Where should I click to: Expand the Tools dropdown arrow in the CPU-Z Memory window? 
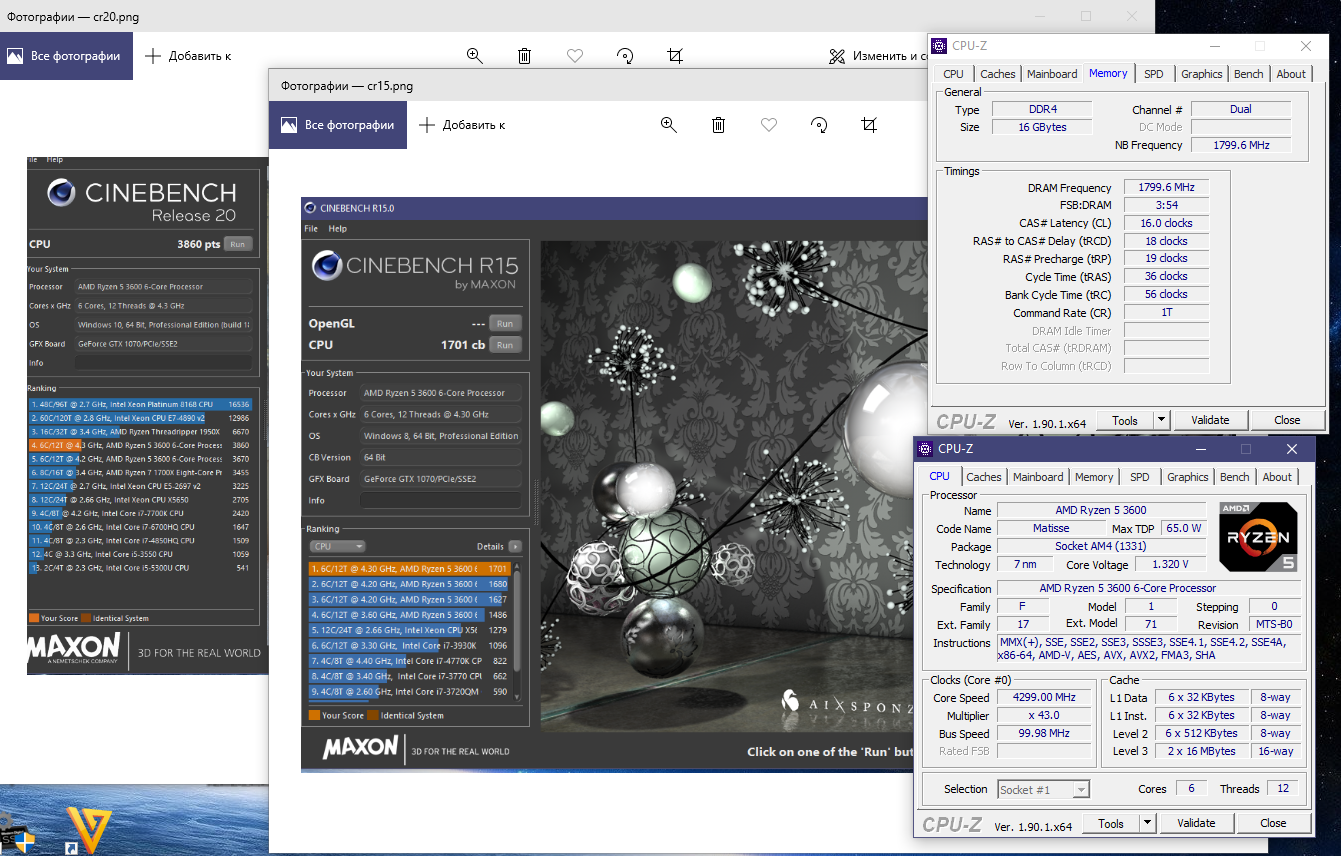1161,421
